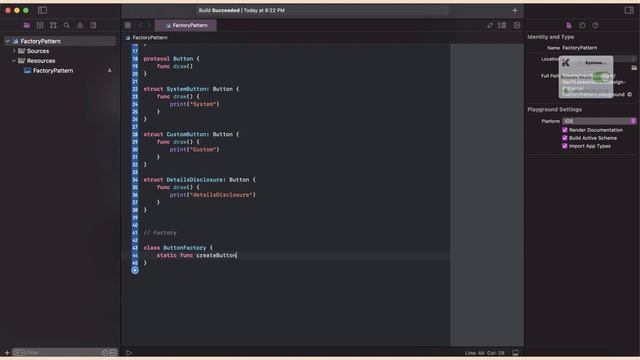The image size is (640, 360).
Task: Click the reveal in Finder arrow icon
Action: pos(629,94)
